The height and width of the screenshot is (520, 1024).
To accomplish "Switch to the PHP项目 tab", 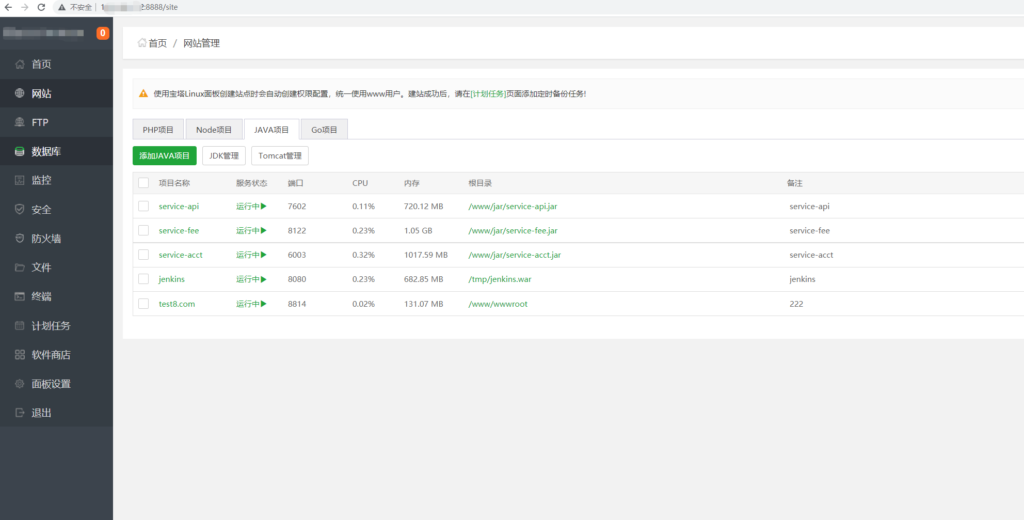I will pyautogui.click(x=158, y=129).
